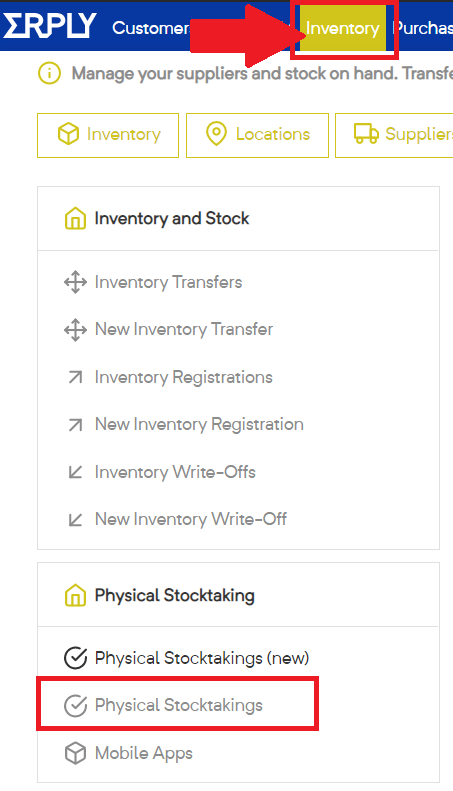The image size is (453, 791).
Task: Click the Physical Stocktaking house icon
Action: [75, 595]
